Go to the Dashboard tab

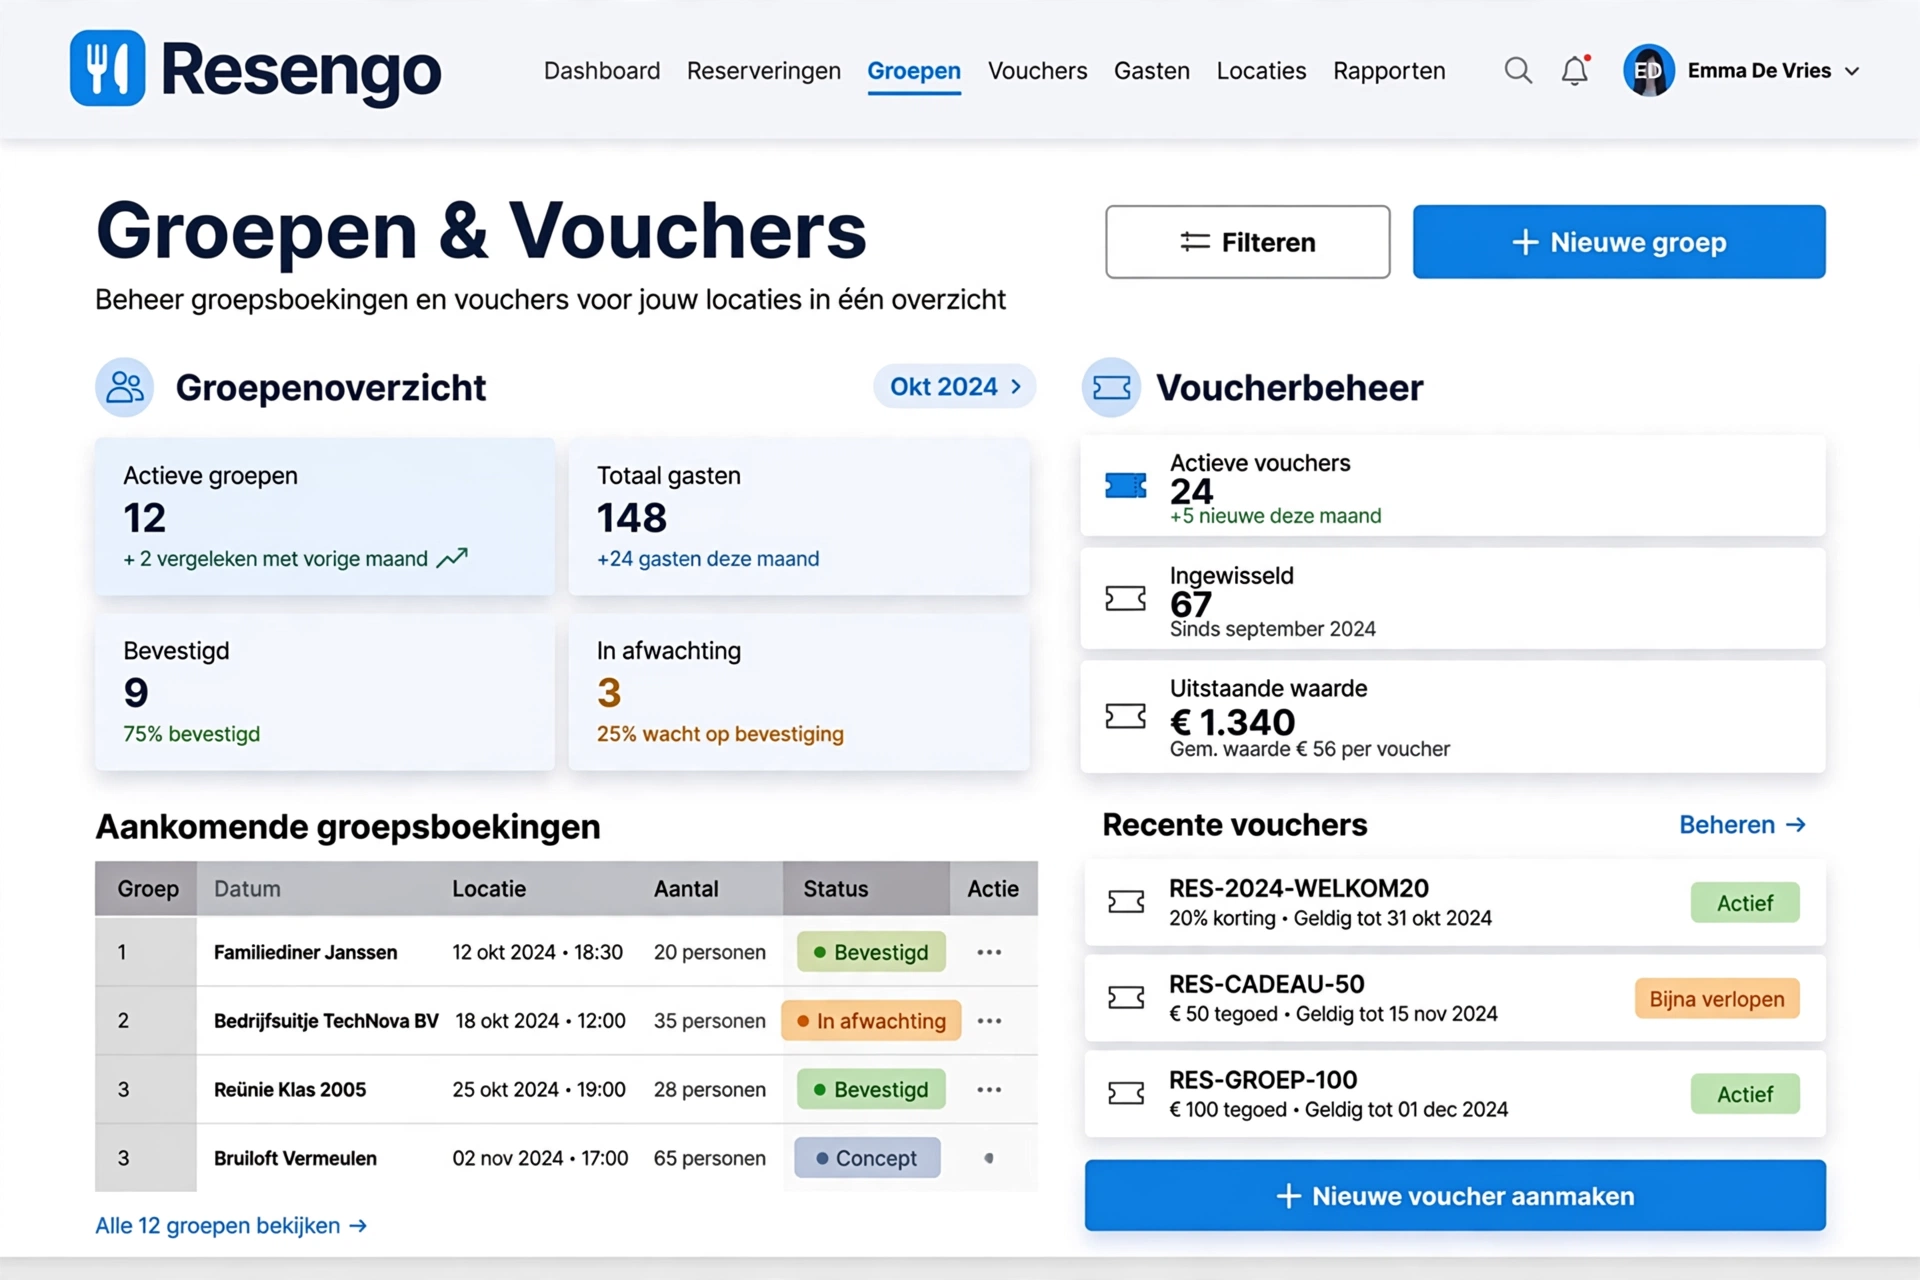602,71
